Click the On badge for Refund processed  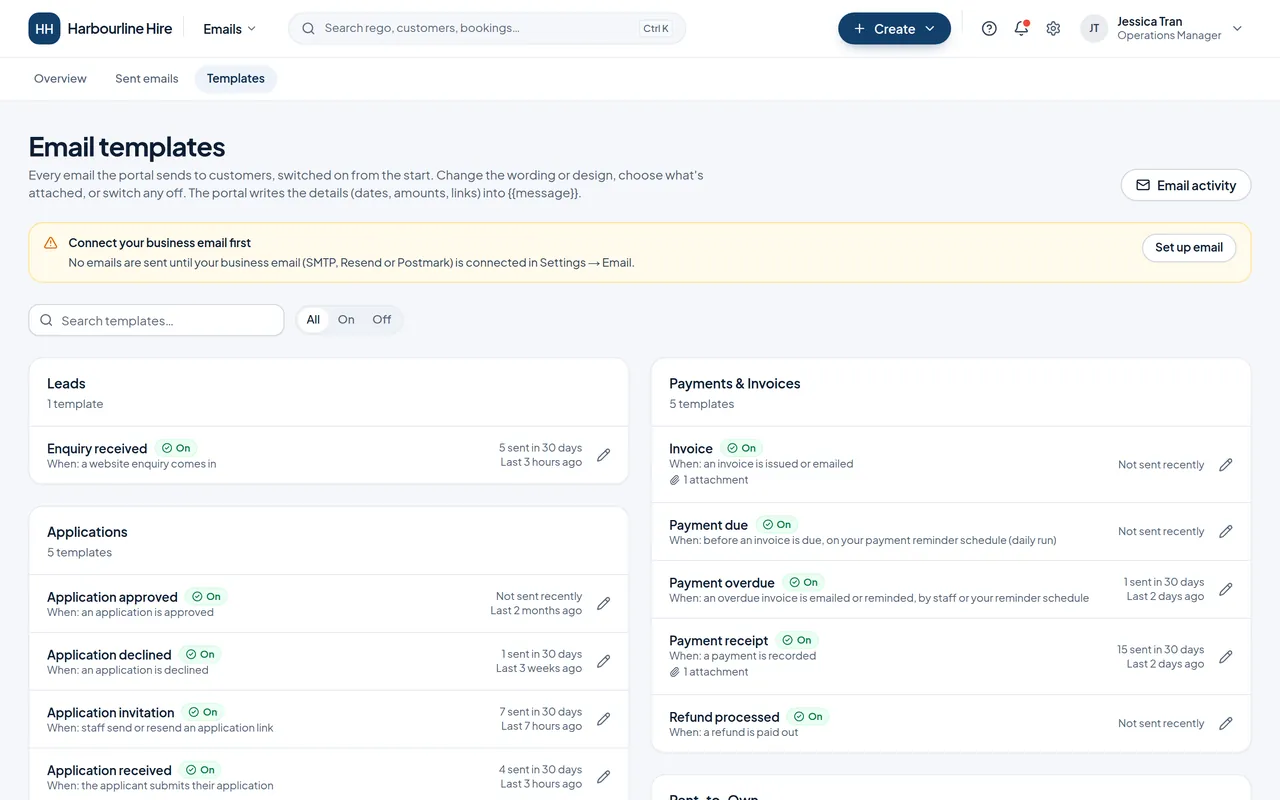click(x=808, y=717)
